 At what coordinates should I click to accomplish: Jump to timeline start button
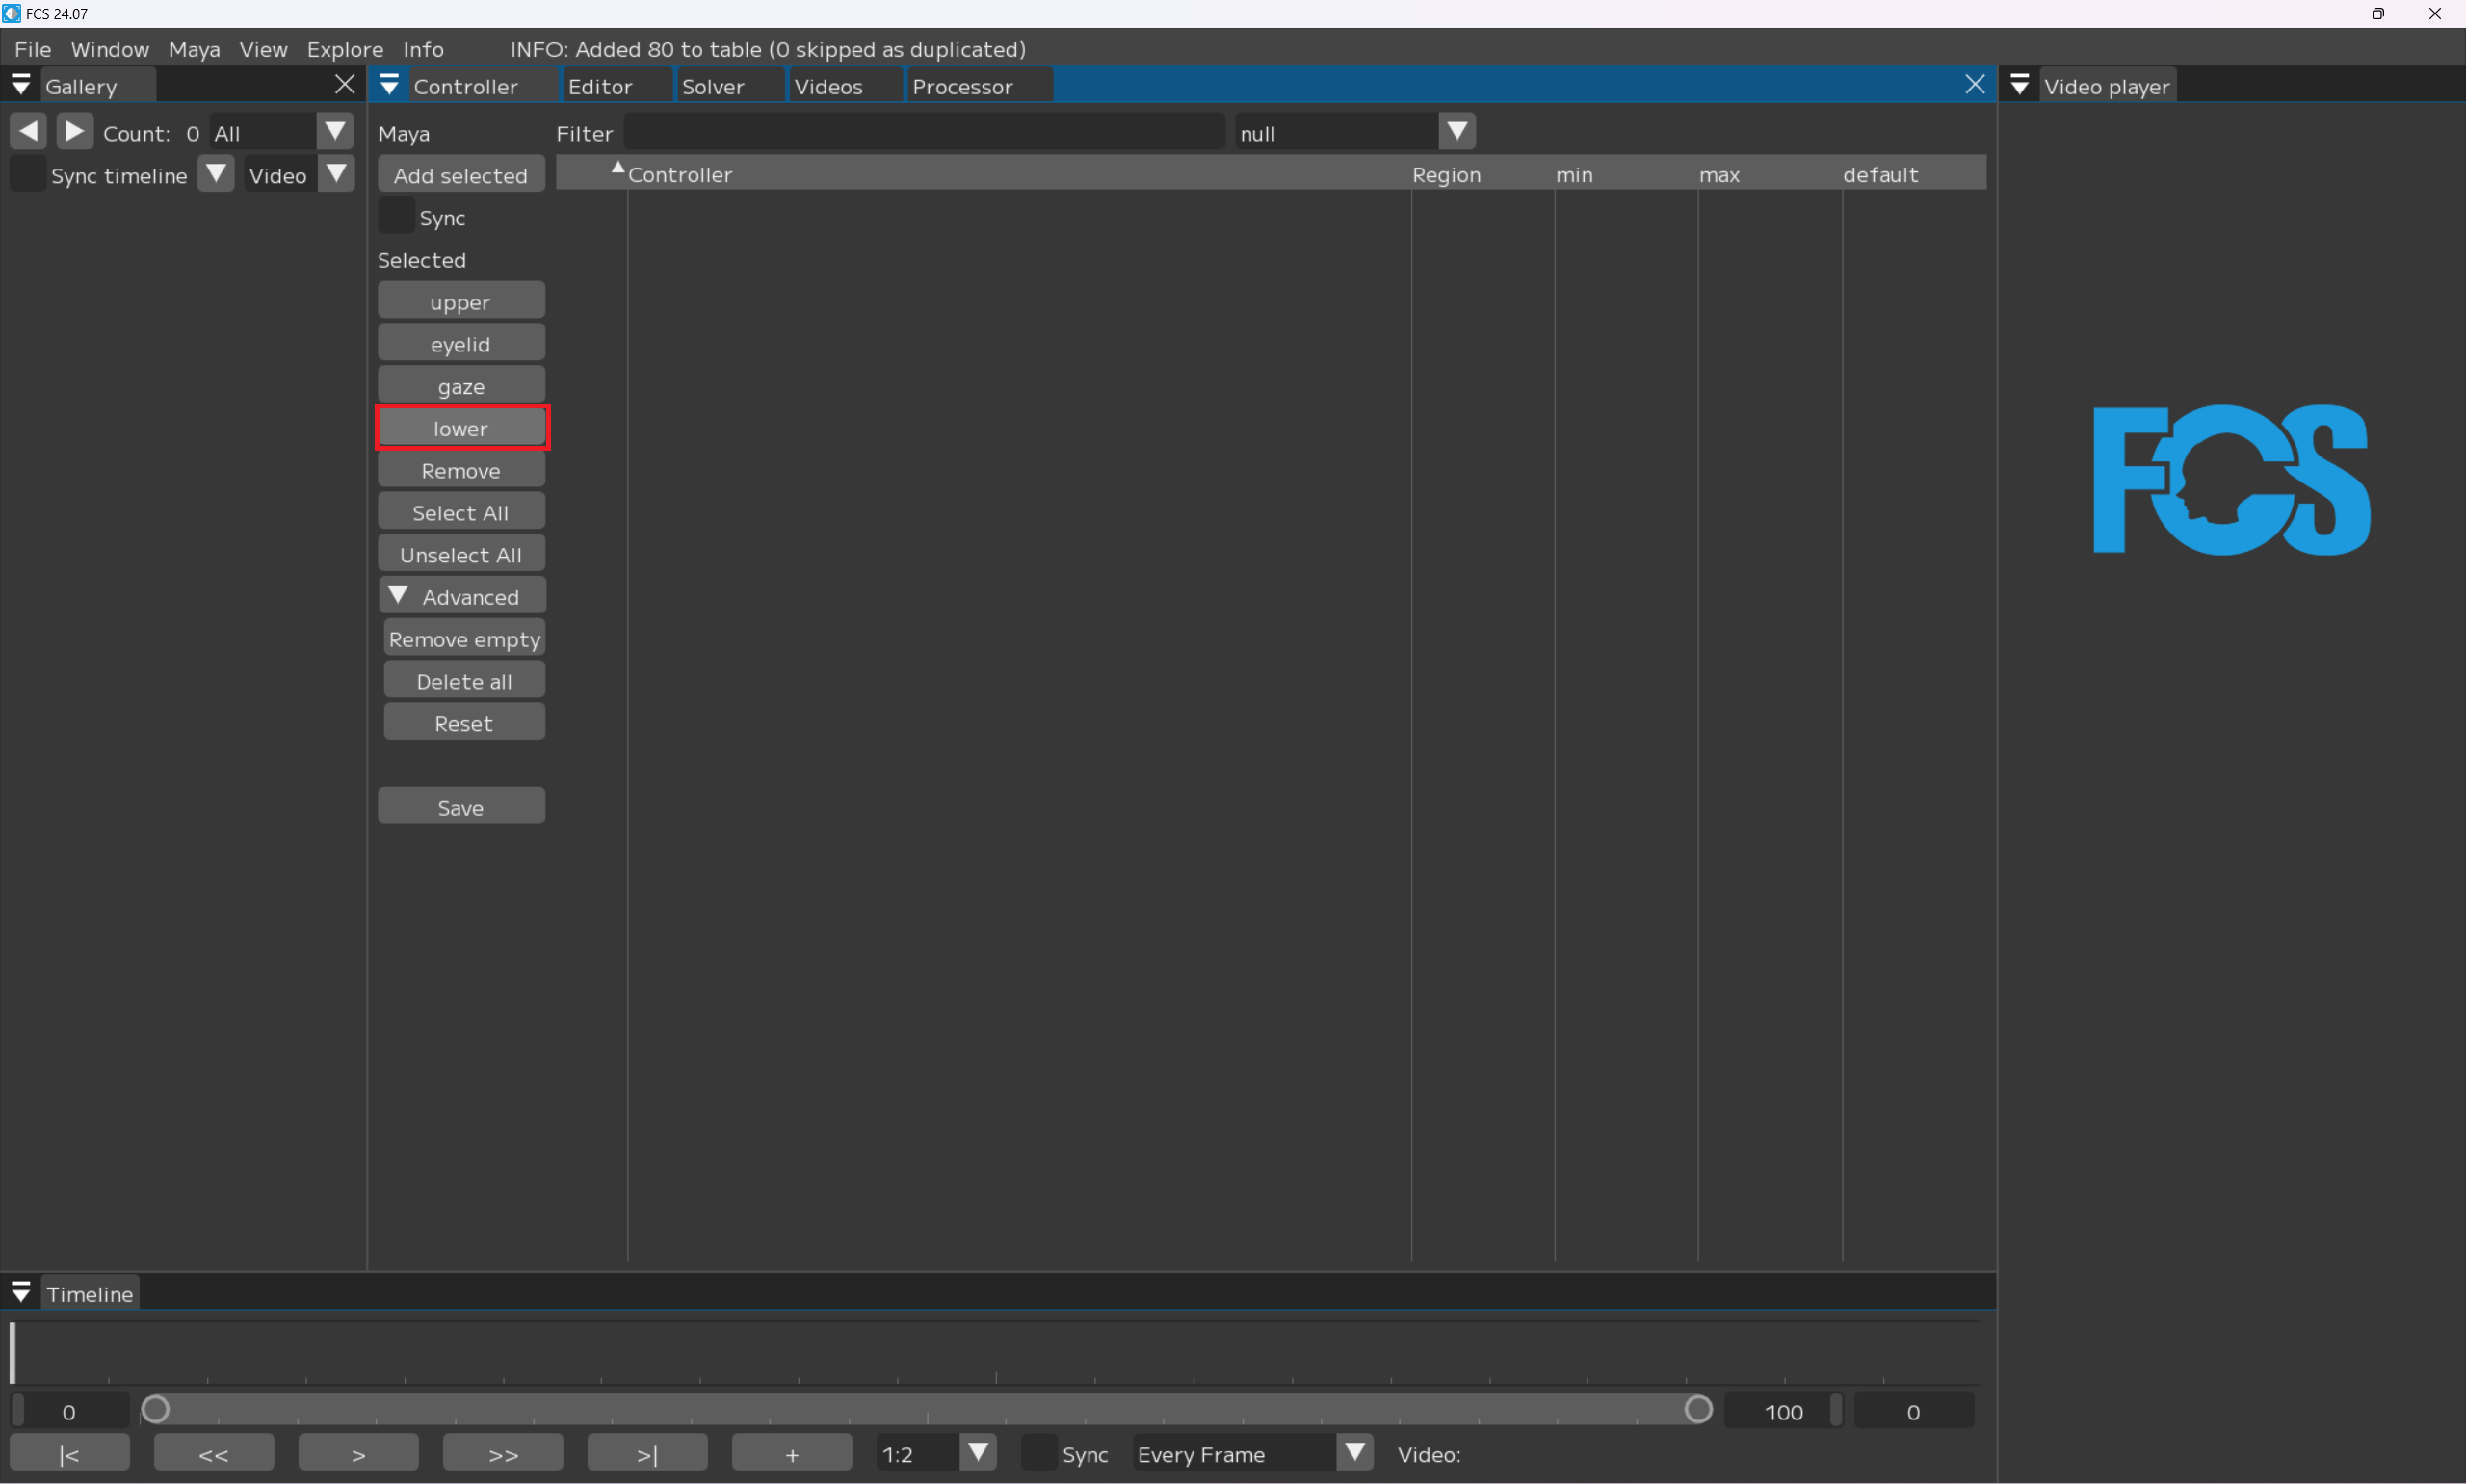point(69,1453)
